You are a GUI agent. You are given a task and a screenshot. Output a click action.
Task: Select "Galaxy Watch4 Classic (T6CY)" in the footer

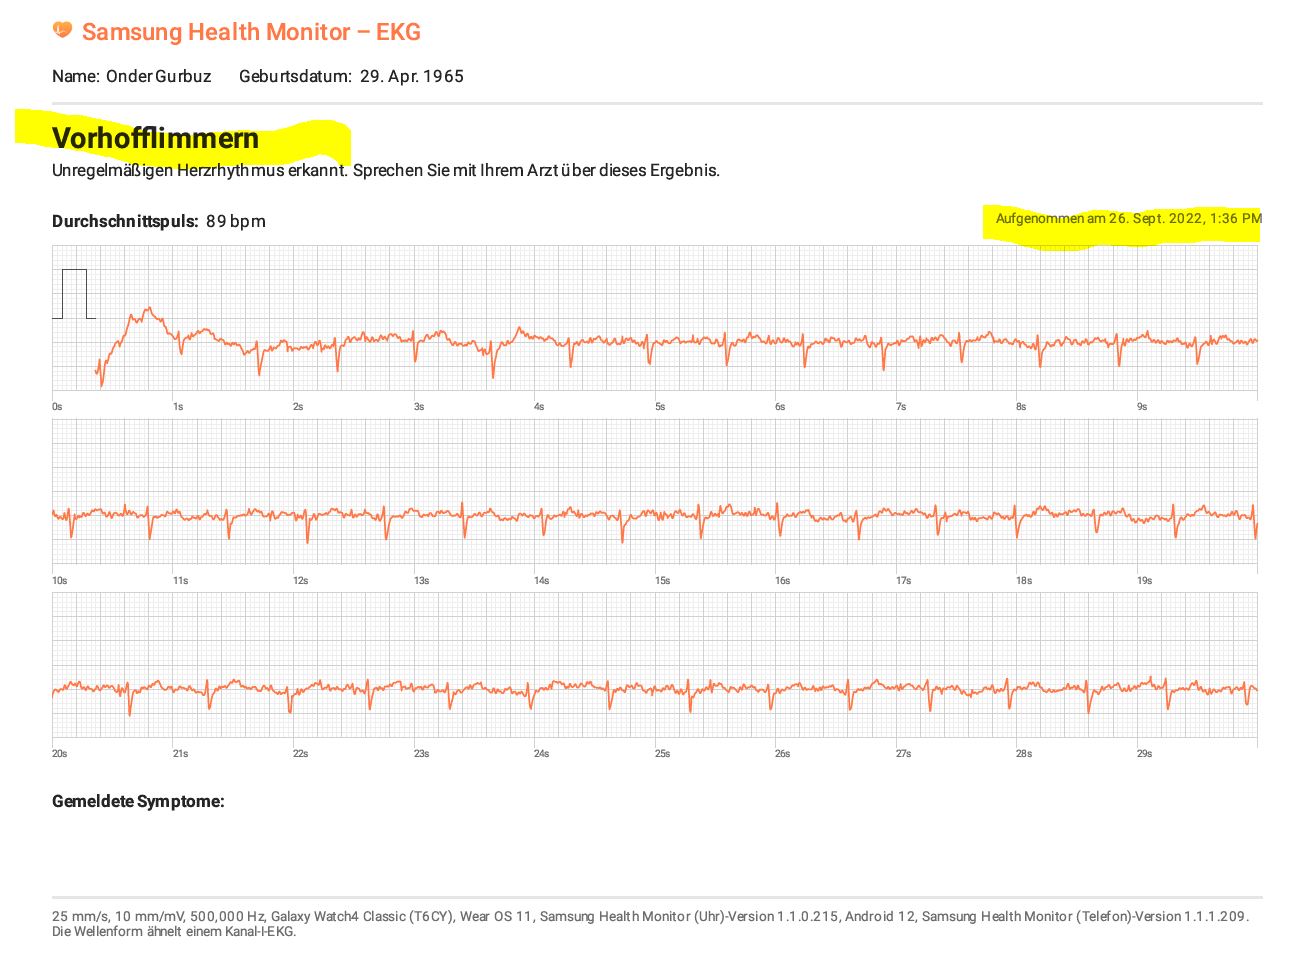(x=362, y=916)
